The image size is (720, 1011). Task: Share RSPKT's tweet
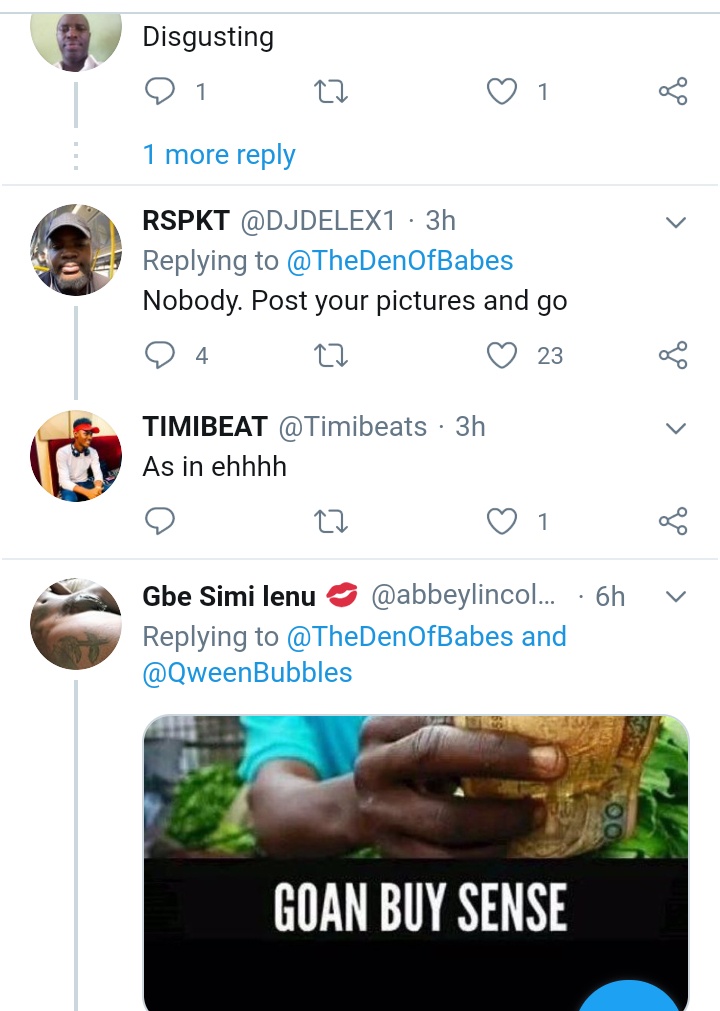click(673, 355)
